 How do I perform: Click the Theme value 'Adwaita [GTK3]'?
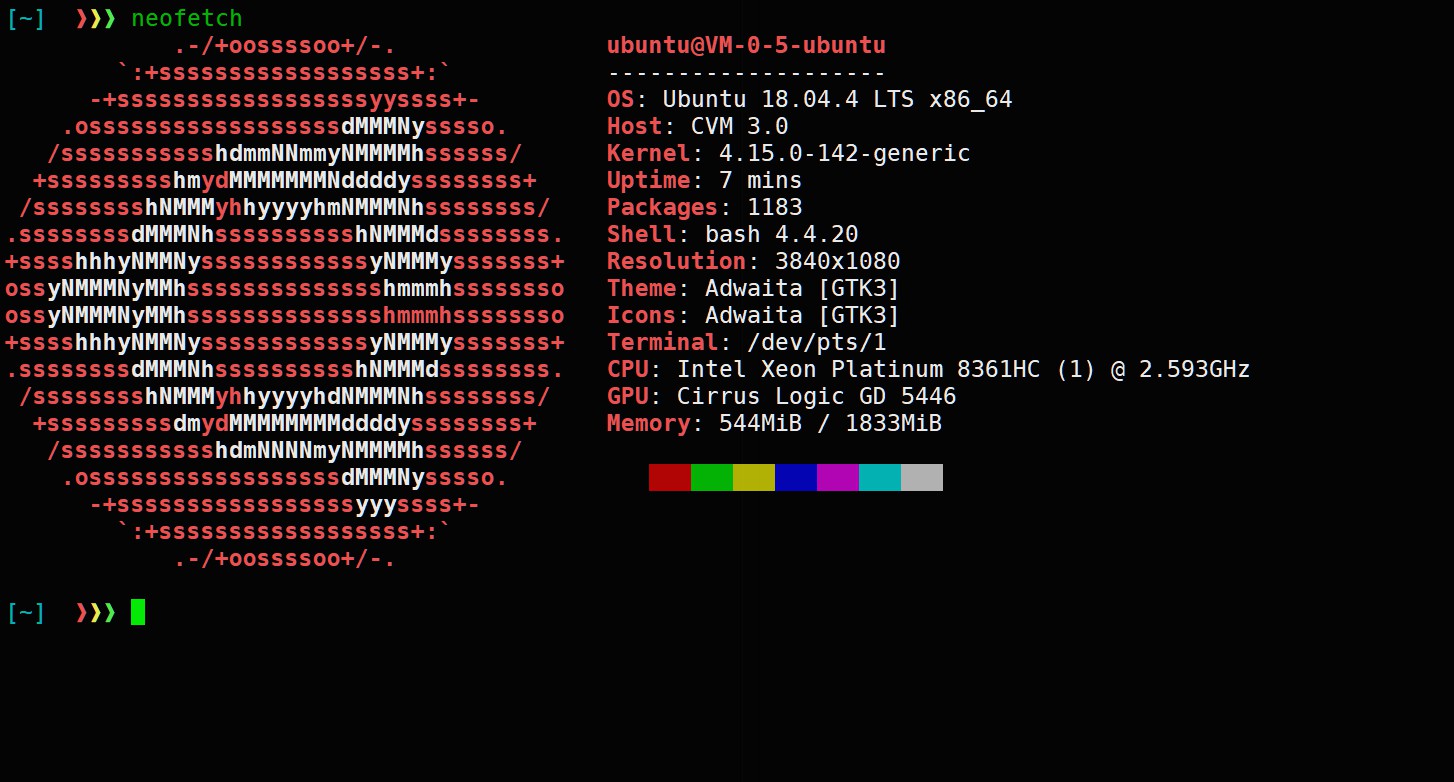803,289
